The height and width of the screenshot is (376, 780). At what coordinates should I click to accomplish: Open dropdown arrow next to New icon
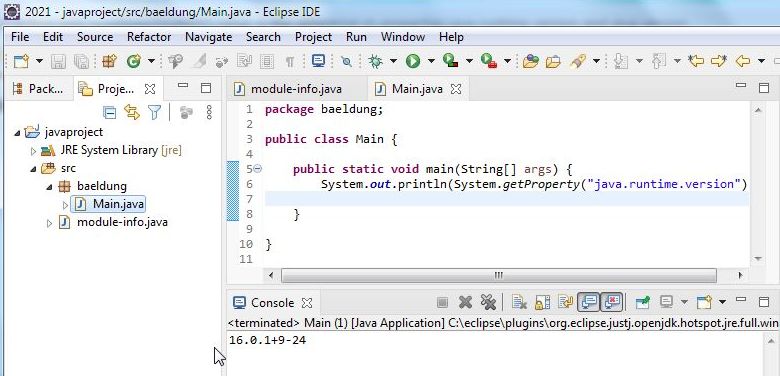tap(39, 62)
